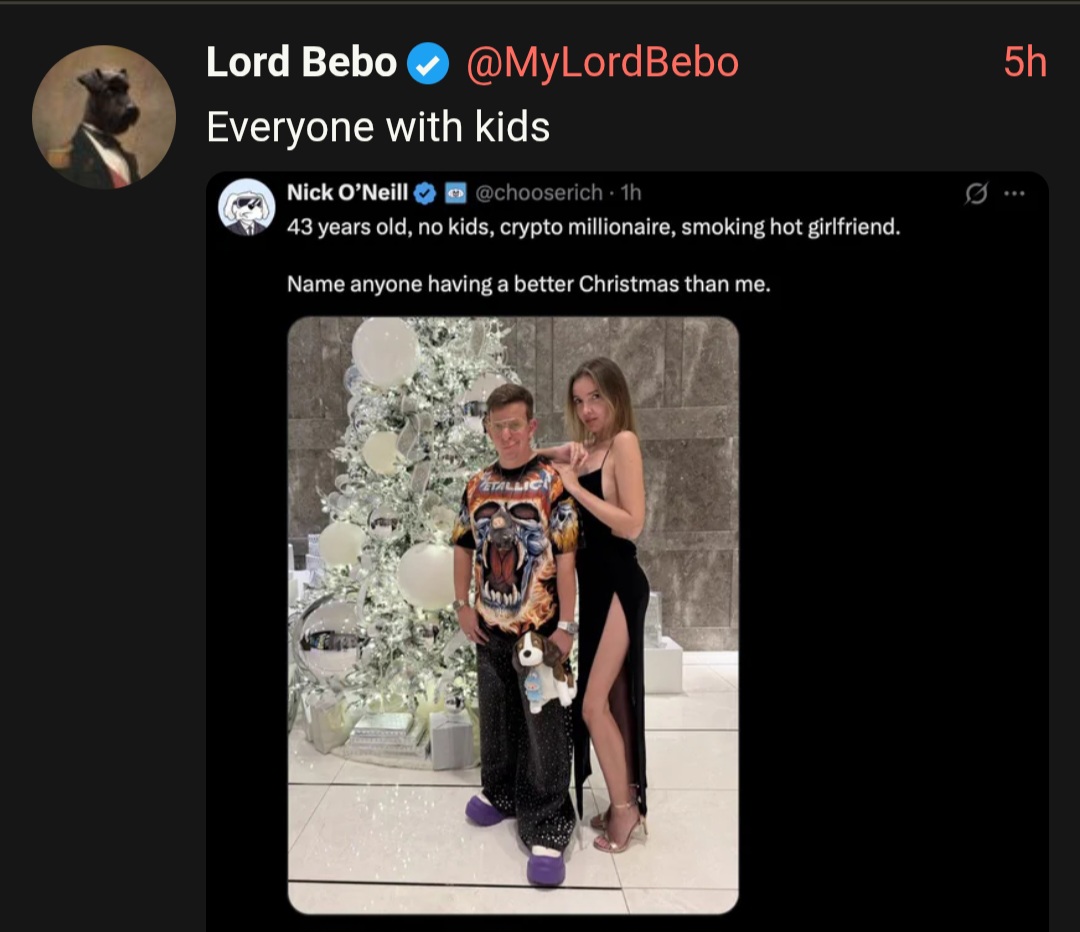Click Lord Bebo's blue verified badge
The width and height of the screenshot is (1080, 932).
click(x=426, y=64)
